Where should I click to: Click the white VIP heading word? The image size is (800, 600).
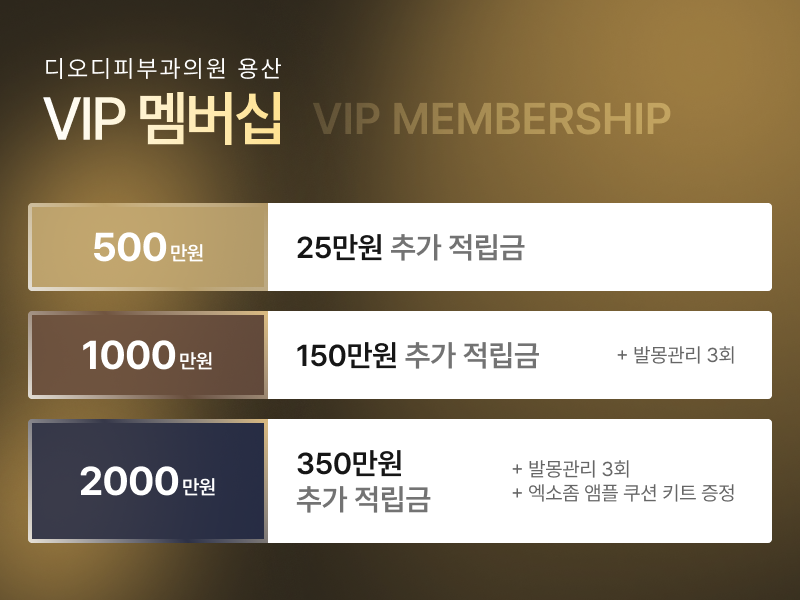[x=84, y=119]
